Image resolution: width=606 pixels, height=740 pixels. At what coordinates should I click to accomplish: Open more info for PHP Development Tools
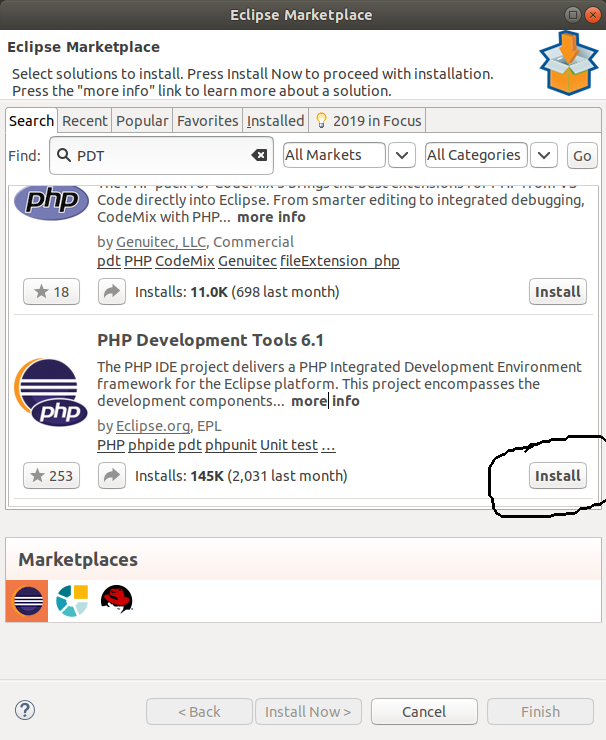pyautogui.click(x=325, y=401)
